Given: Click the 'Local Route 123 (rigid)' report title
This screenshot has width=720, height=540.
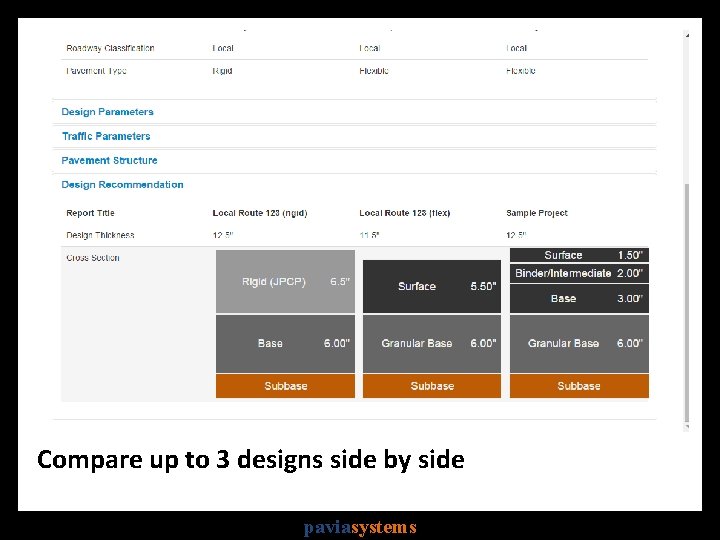Looking at the screenshot, I should click(260, 213).
